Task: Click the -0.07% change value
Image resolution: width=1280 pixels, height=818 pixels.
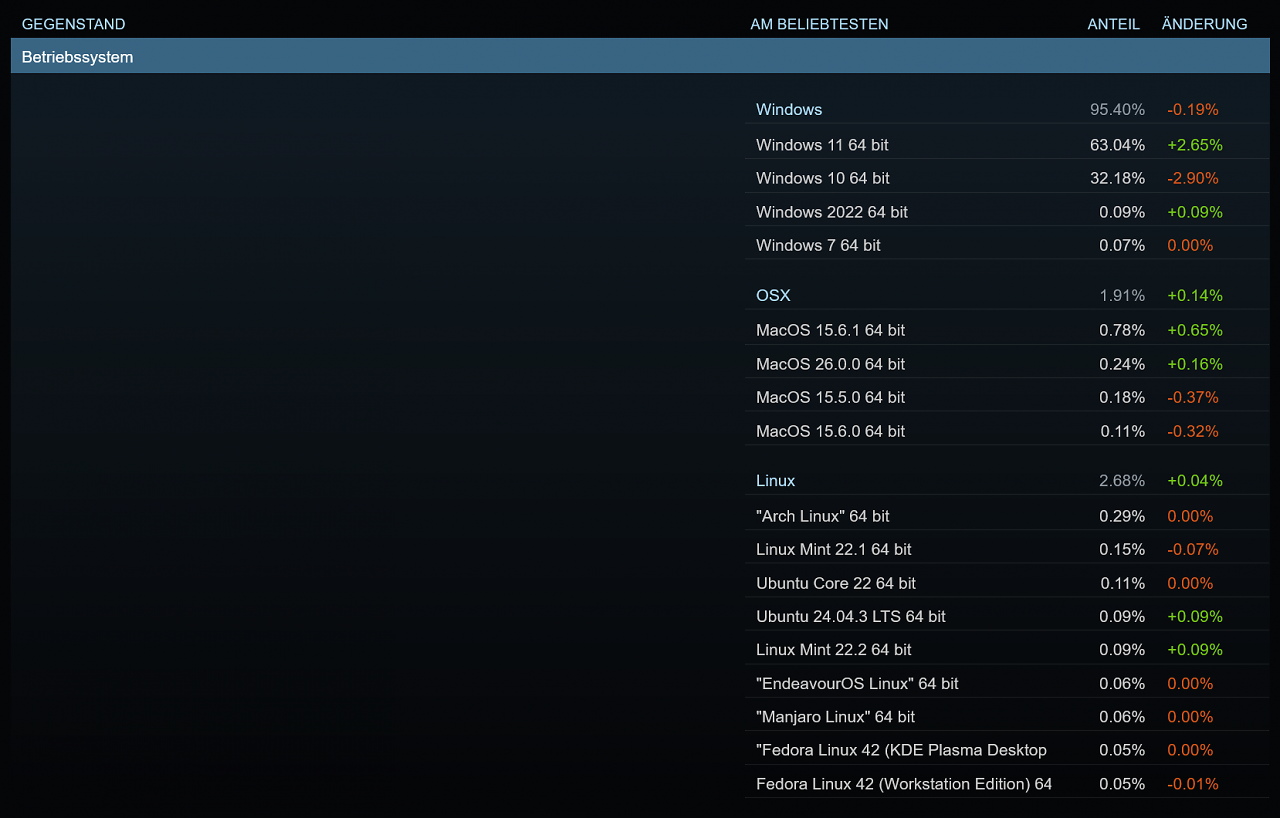Action: (1193, 549)
